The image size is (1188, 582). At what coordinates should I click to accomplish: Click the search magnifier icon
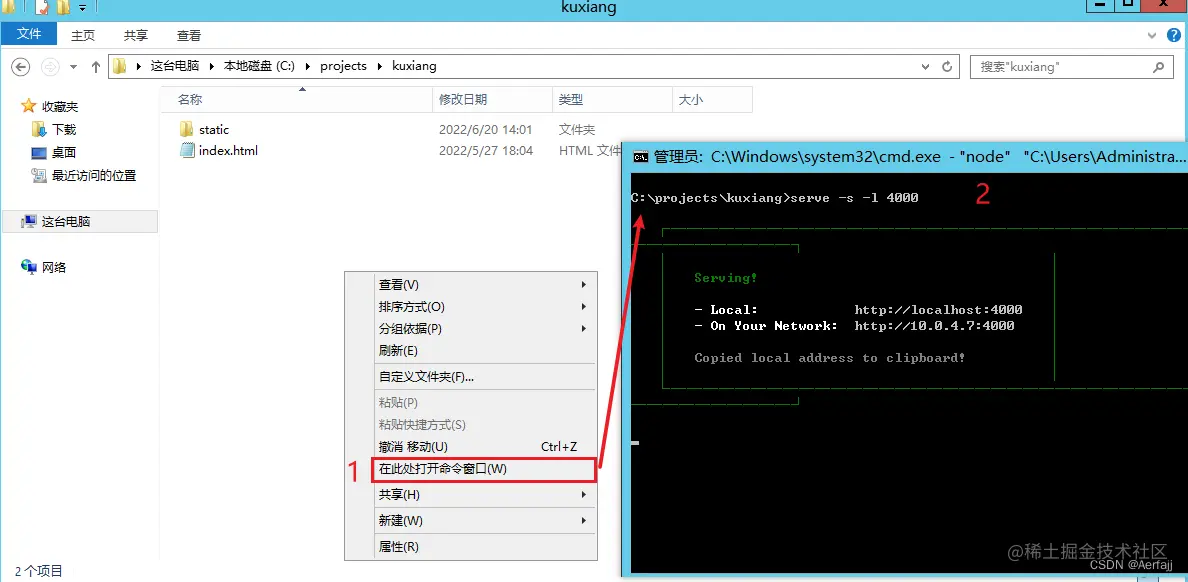[1158, 67]
